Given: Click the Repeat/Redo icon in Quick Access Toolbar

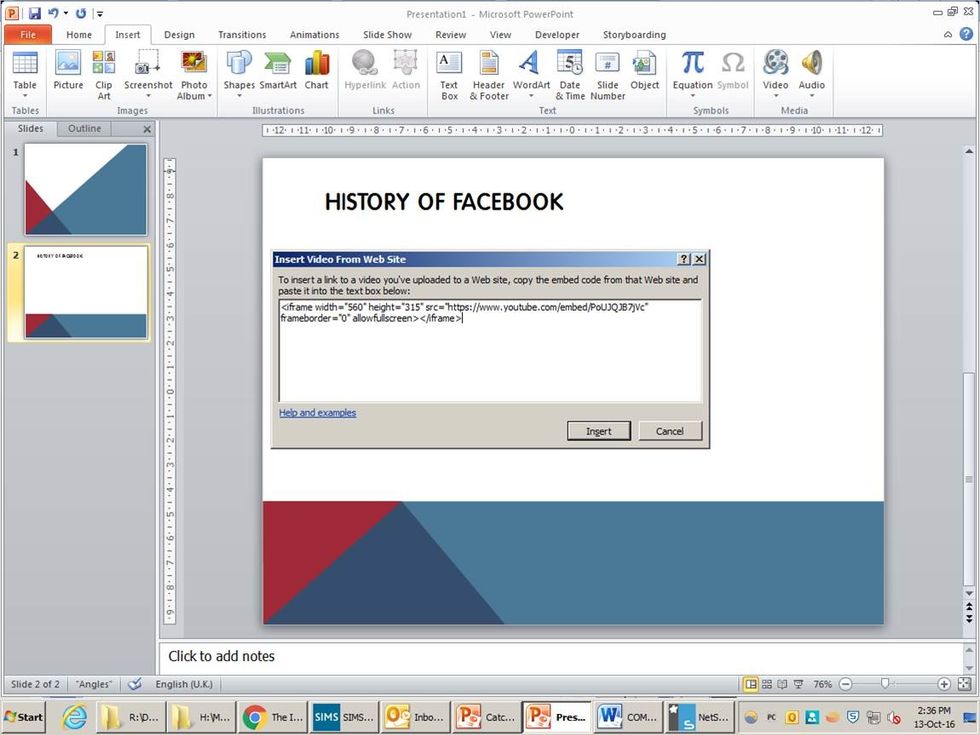Looking at the screenshot, I should 81,13.
